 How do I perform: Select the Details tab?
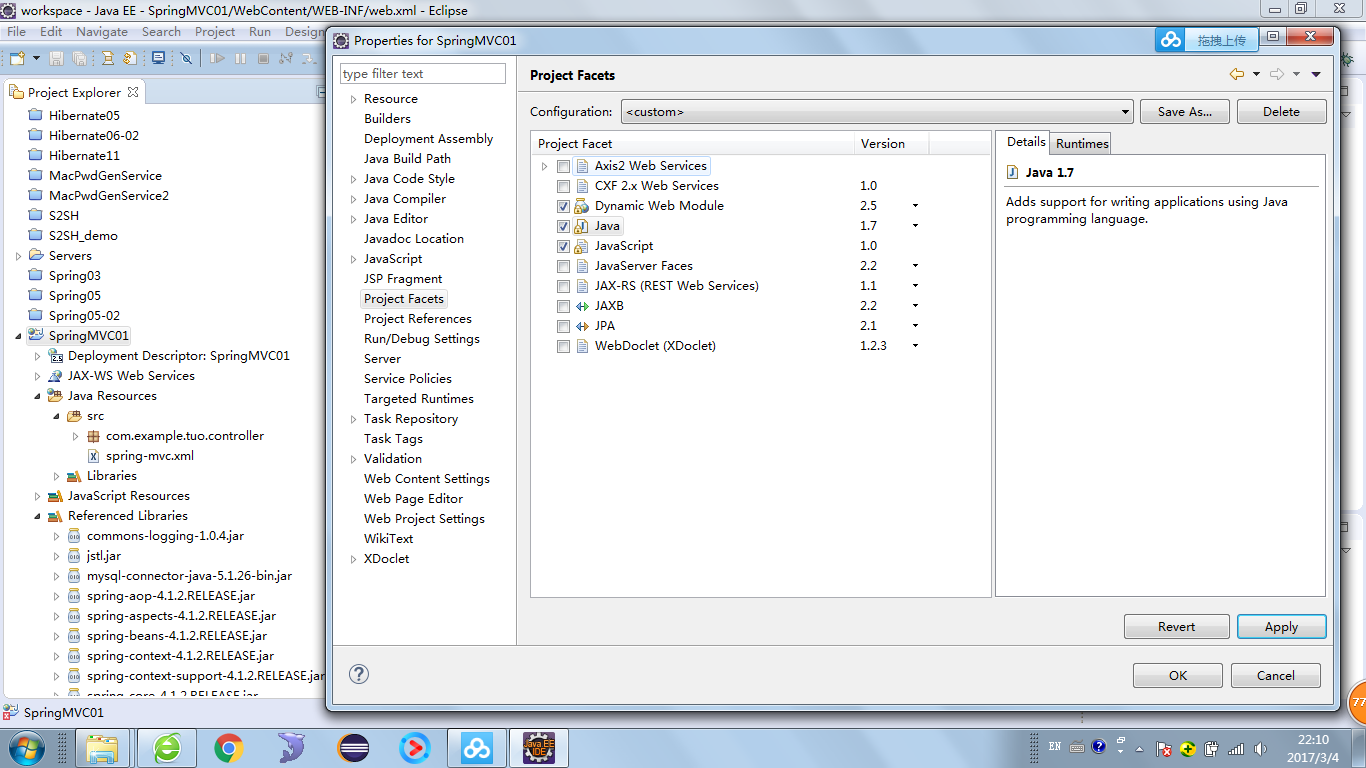tap(1025, 142)
